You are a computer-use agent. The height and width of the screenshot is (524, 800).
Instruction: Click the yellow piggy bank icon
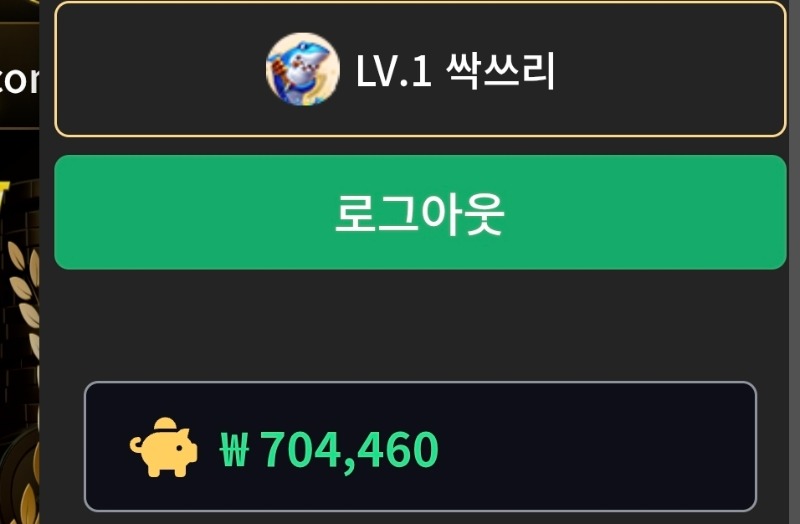(164, 447)
